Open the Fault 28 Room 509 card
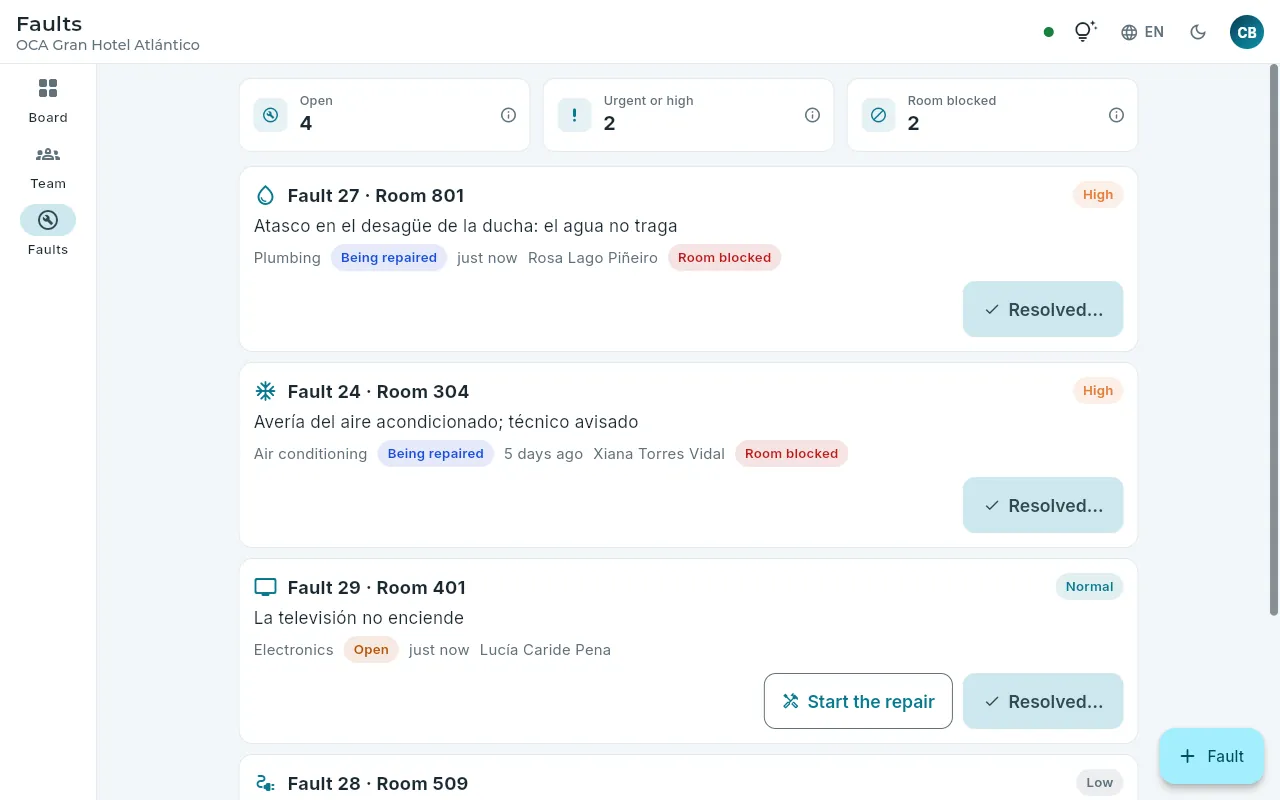Viewport: 1280px width, 800px height. coord(688,778)
